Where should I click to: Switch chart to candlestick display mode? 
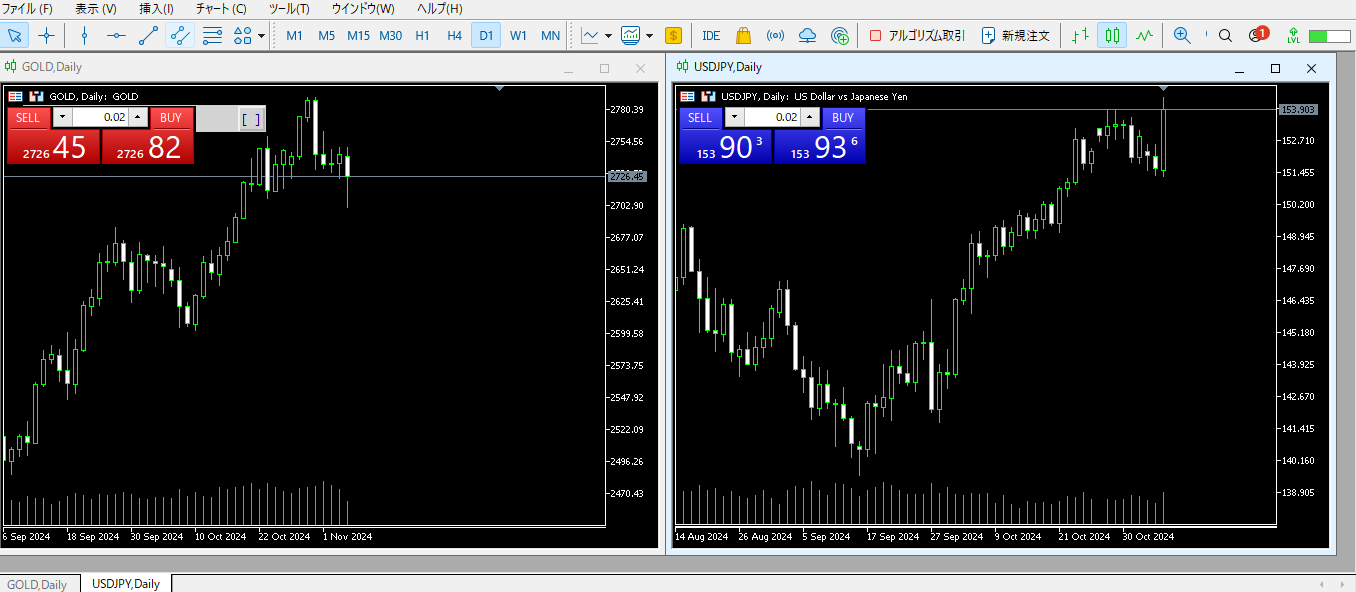(1112, 36)
